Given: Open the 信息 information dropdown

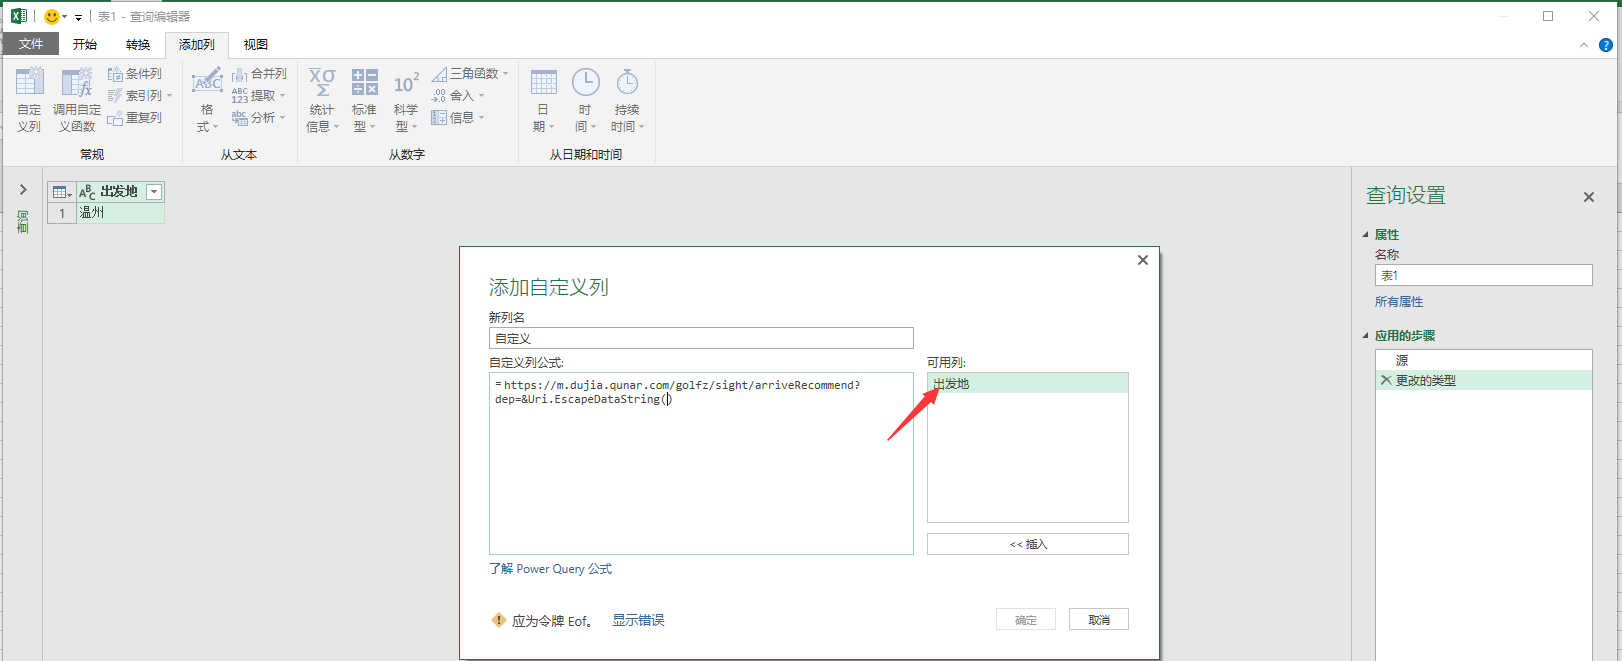Looking at the screenshot, I should (x=458, y=118).
